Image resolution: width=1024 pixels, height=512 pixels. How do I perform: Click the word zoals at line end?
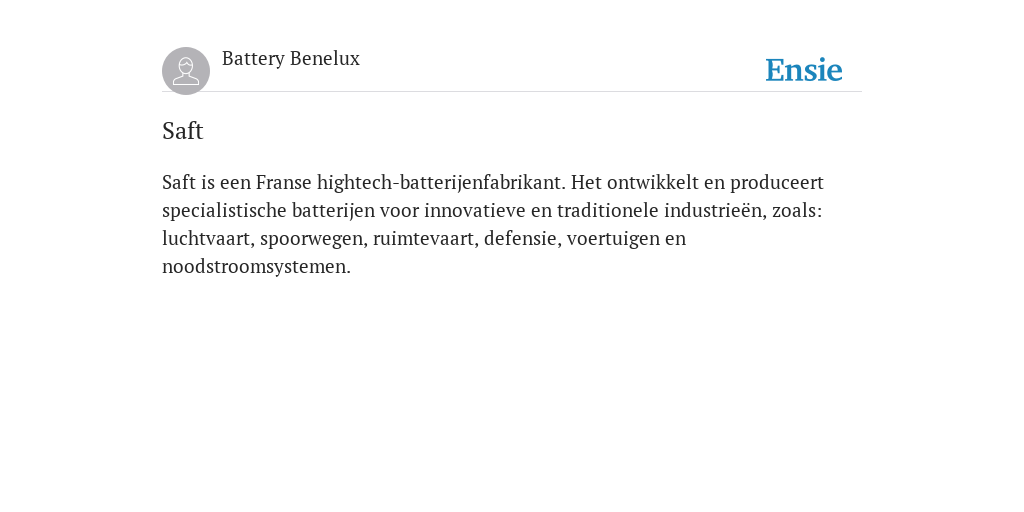click(797, 210)
